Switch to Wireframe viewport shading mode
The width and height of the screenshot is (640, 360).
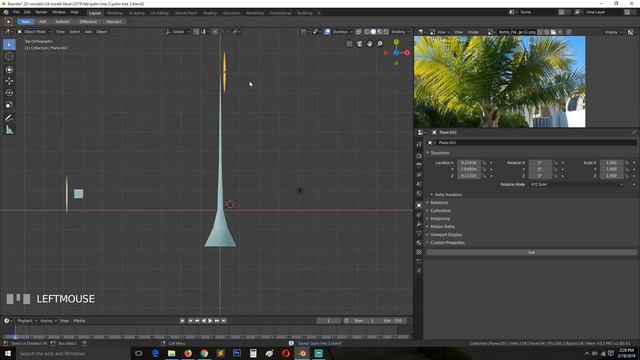tap(367, 32)
